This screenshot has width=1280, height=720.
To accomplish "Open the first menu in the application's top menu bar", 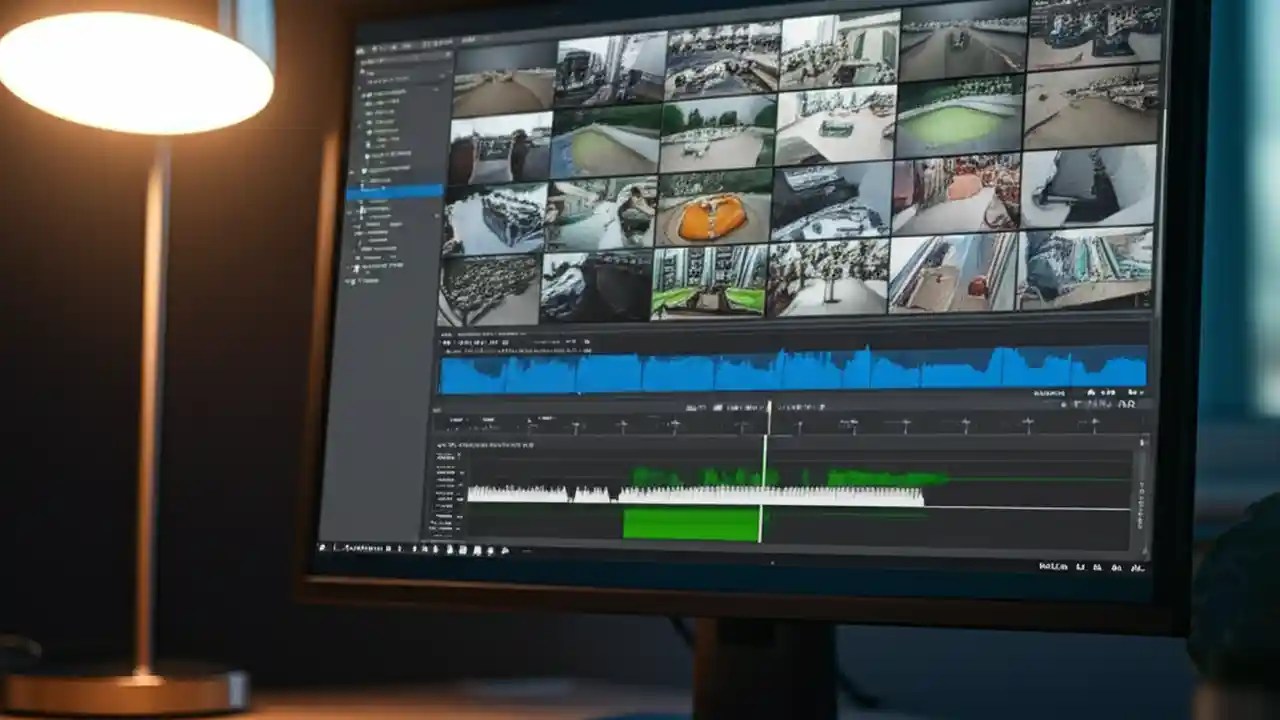I will [x=372, y=42].
